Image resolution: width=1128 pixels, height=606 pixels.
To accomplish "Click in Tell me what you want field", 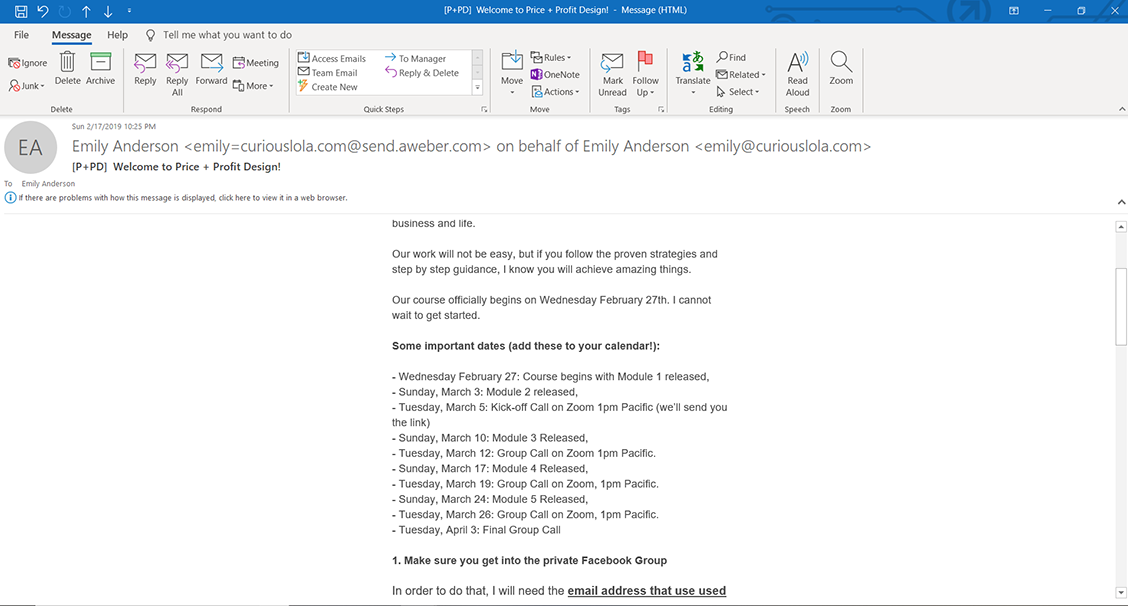I will pyautogui.click(x=227, y=35).
